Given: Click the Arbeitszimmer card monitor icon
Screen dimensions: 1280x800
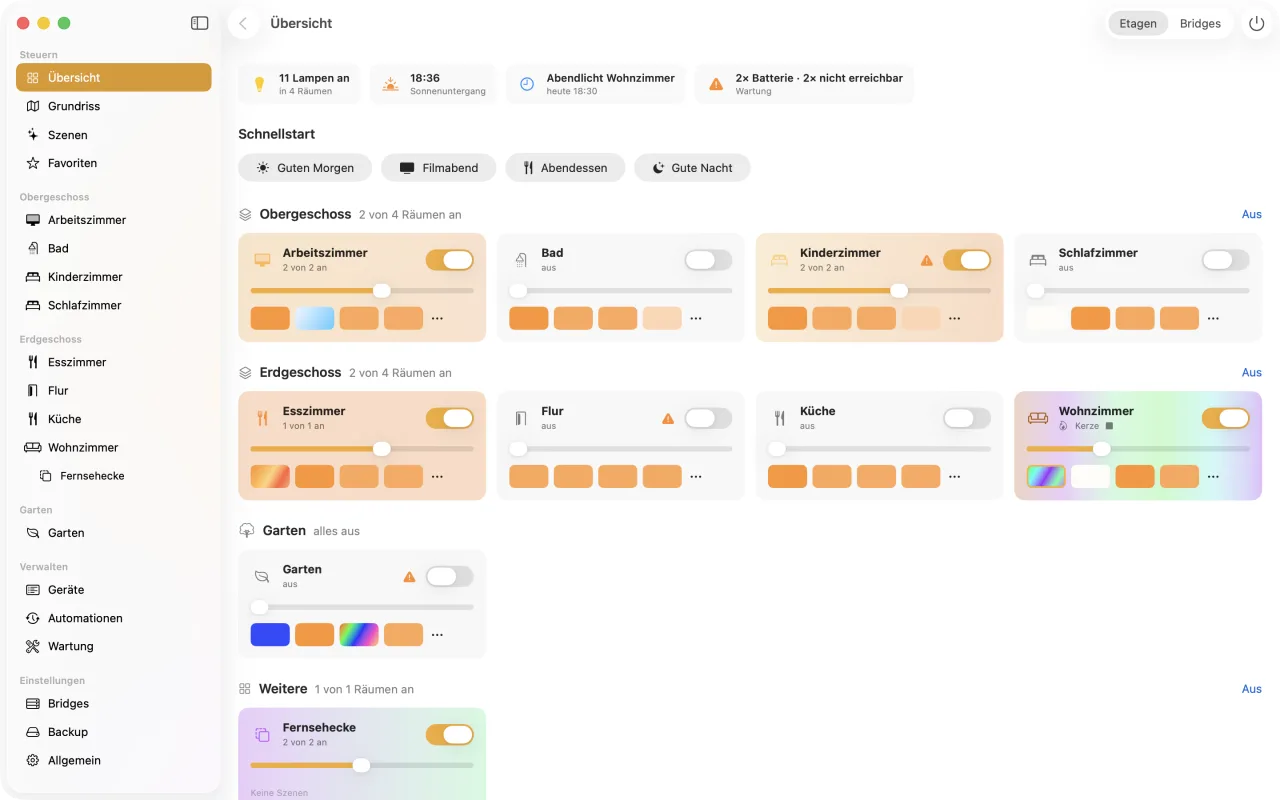Looking at the screenshot, I should 262,260.
